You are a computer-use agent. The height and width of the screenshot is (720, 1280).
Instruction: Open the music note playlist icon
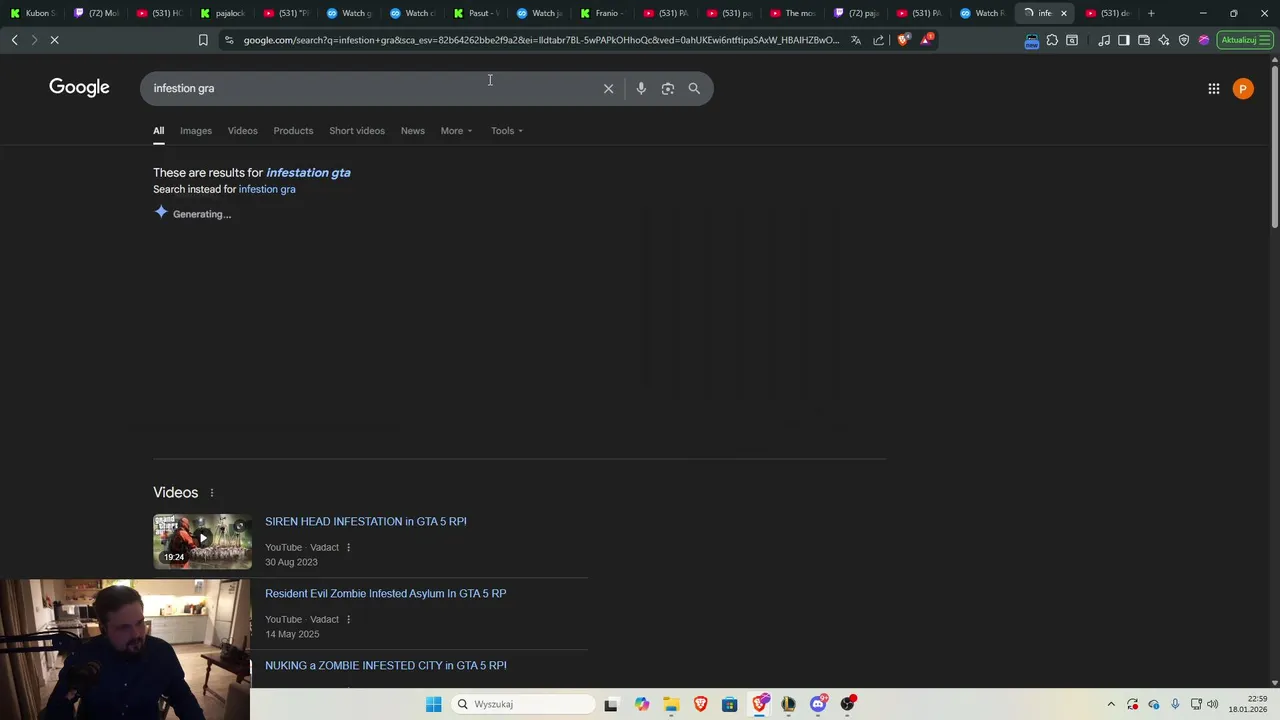tap(1104, 40)
